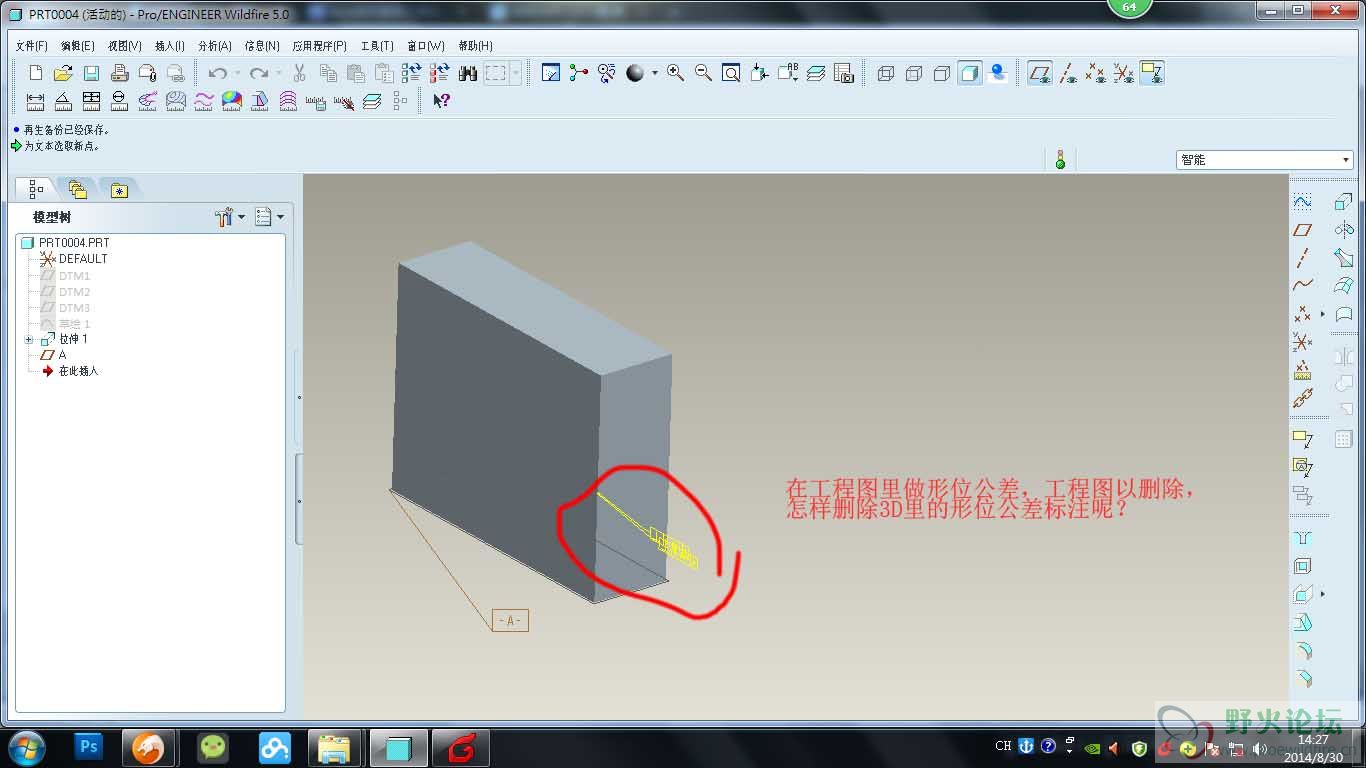Click the Zoom Out magnifier icon
1366x768 pixels.
point(704,73)
